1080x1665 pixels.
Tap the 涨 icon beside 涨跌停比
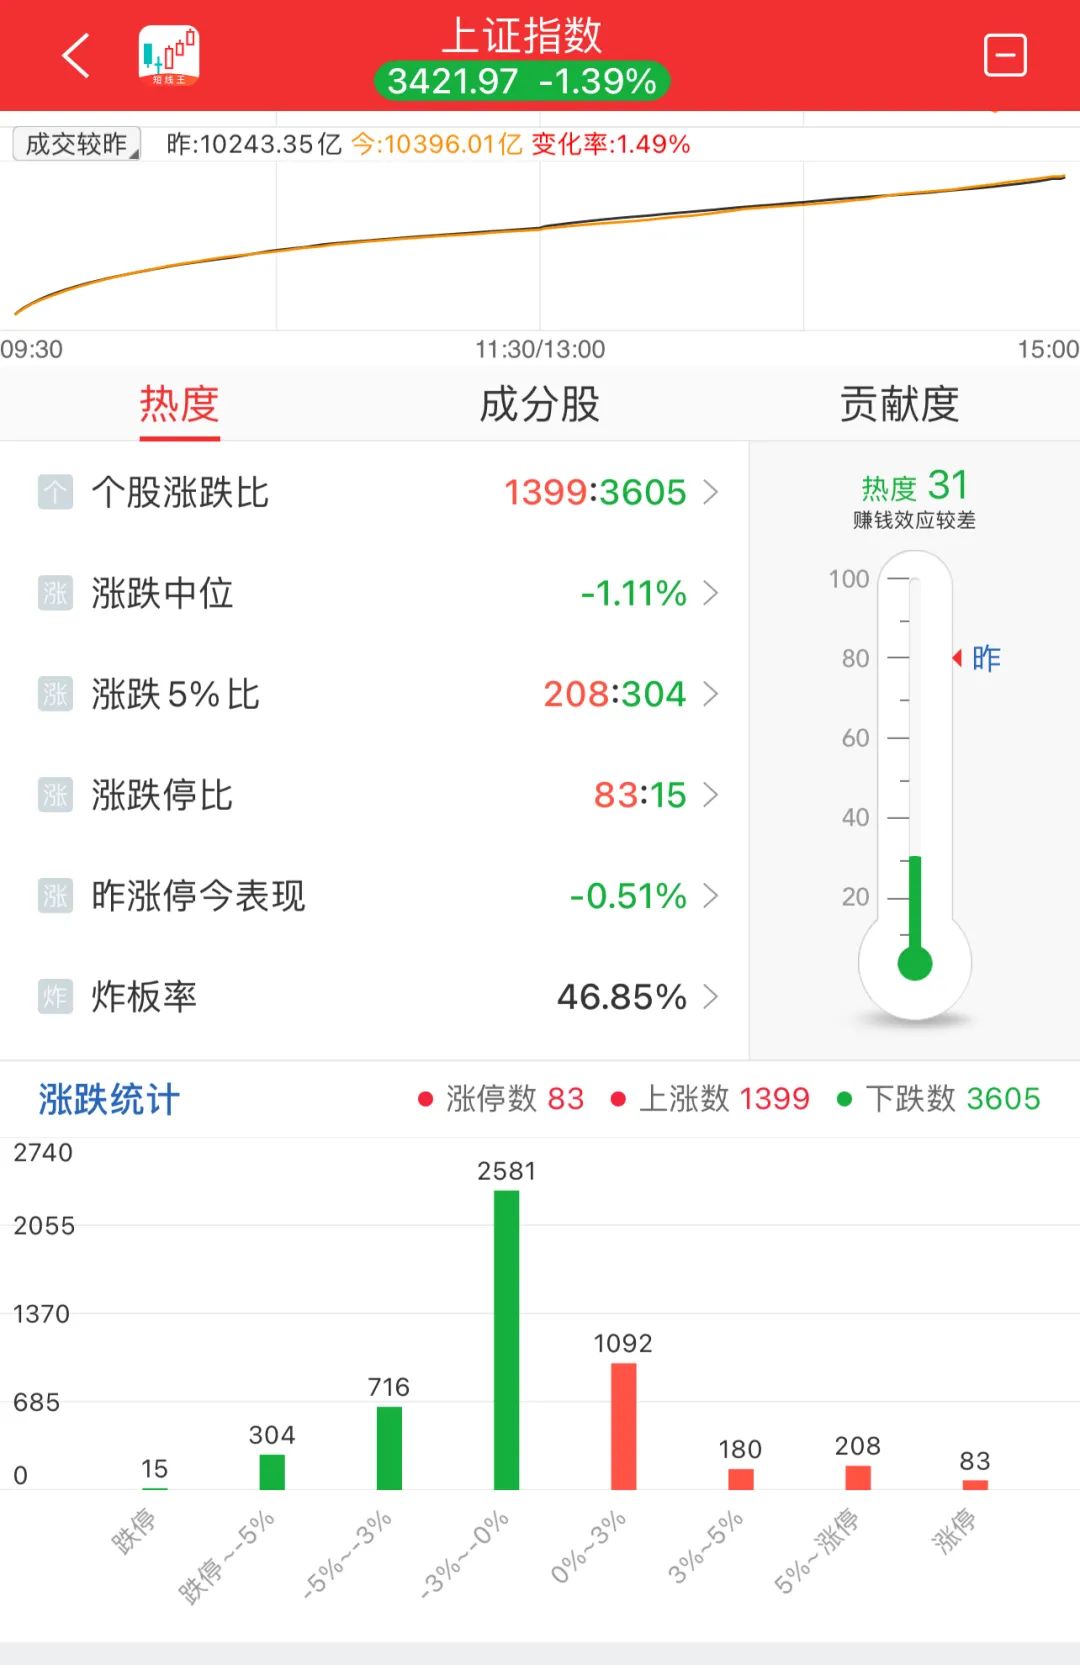tap(55, 795)
